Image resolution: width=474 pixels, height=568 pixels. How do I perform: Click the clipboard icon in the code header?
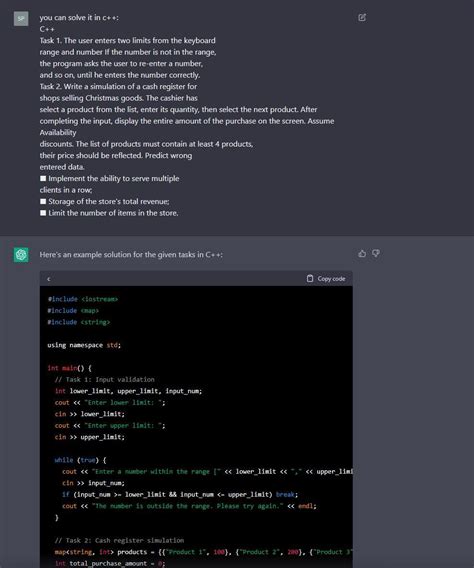point(310,279)
